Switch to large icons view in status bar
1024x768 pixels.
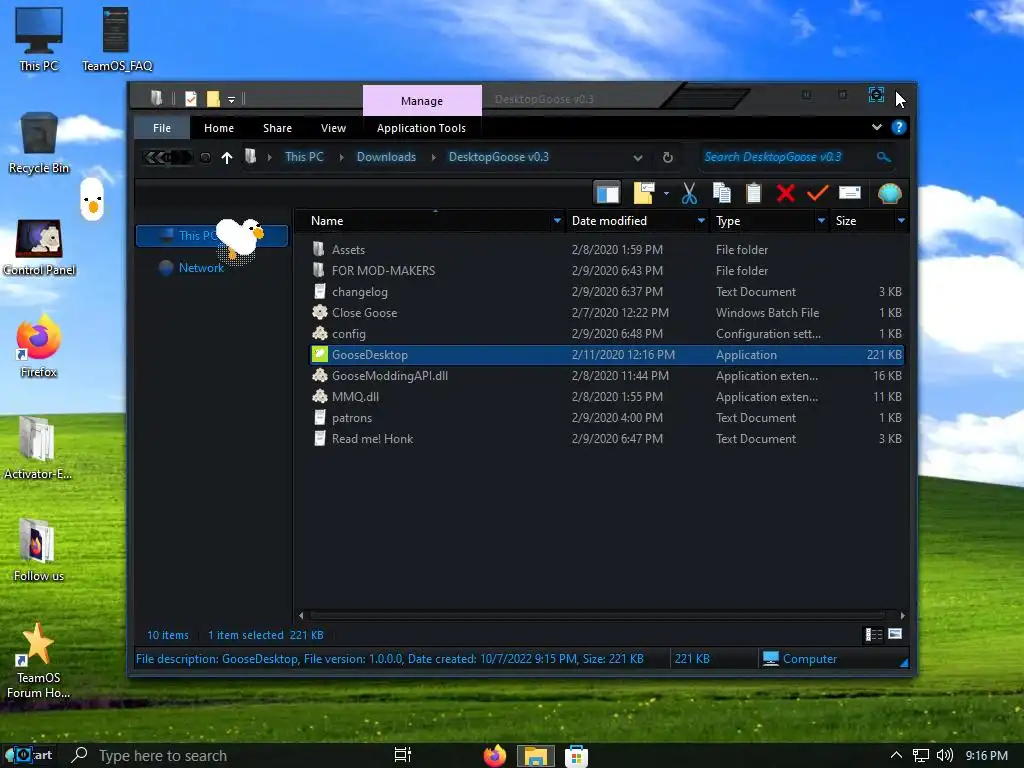pyautogui.click(x=895, y=633)
